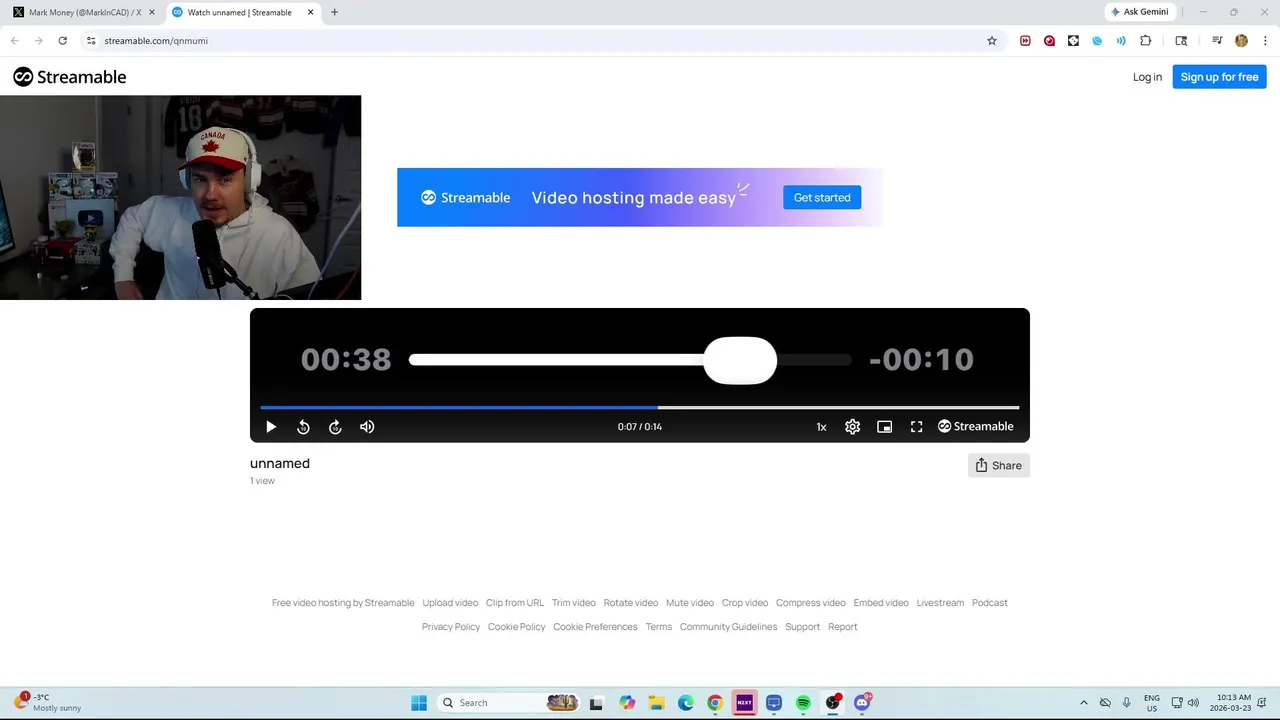Click the address bar URL field
The image size is (1280, 720).
coord(540,41)
